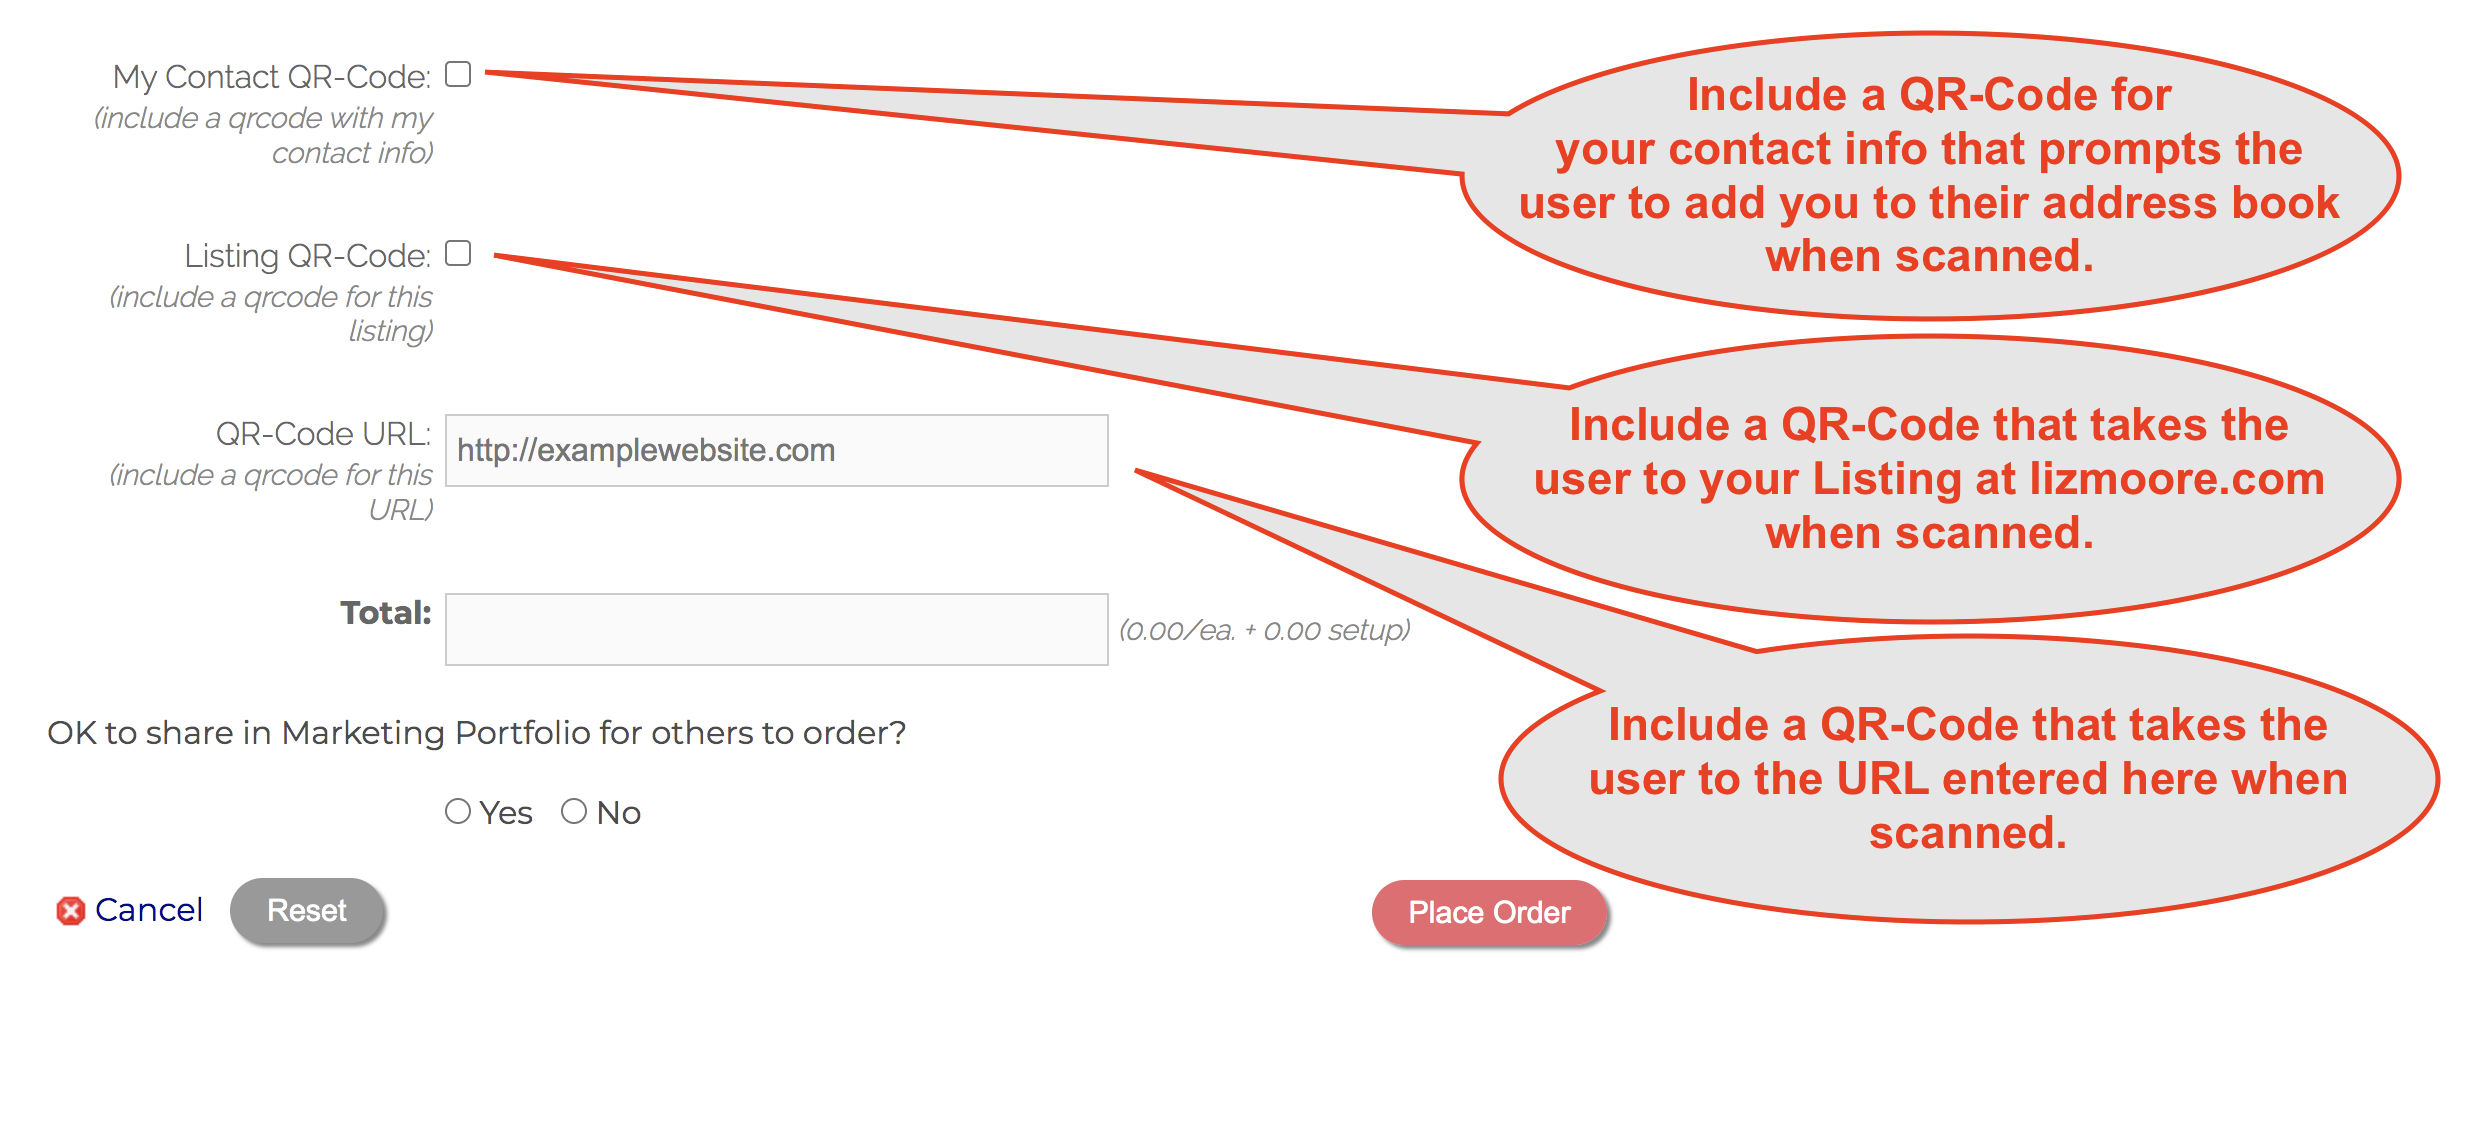The height and width of the screenshot is (1124, 2474).
Task: Focus the QR-Code URL text field
Action: tap(776, 451)
